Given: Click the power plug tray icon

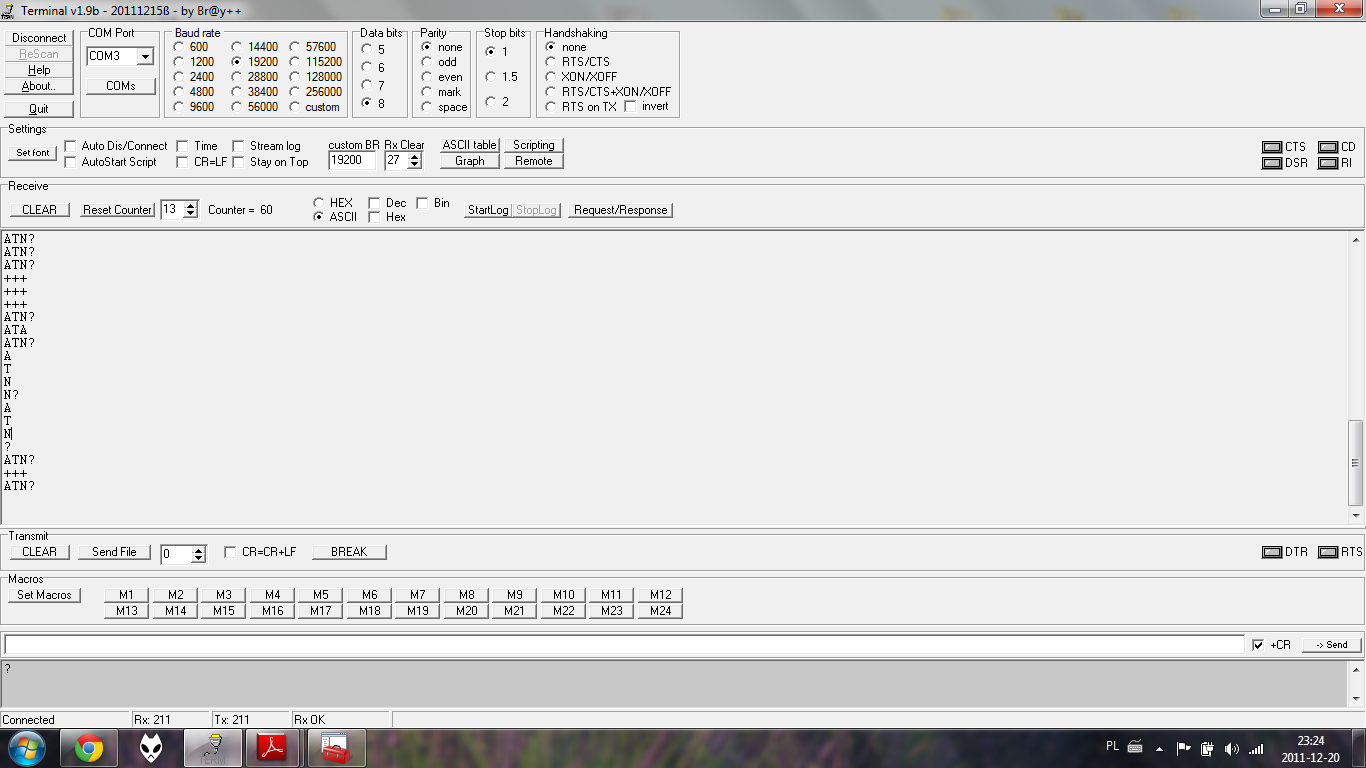Looking at the screenshot, I should (x=1207, y=748).
